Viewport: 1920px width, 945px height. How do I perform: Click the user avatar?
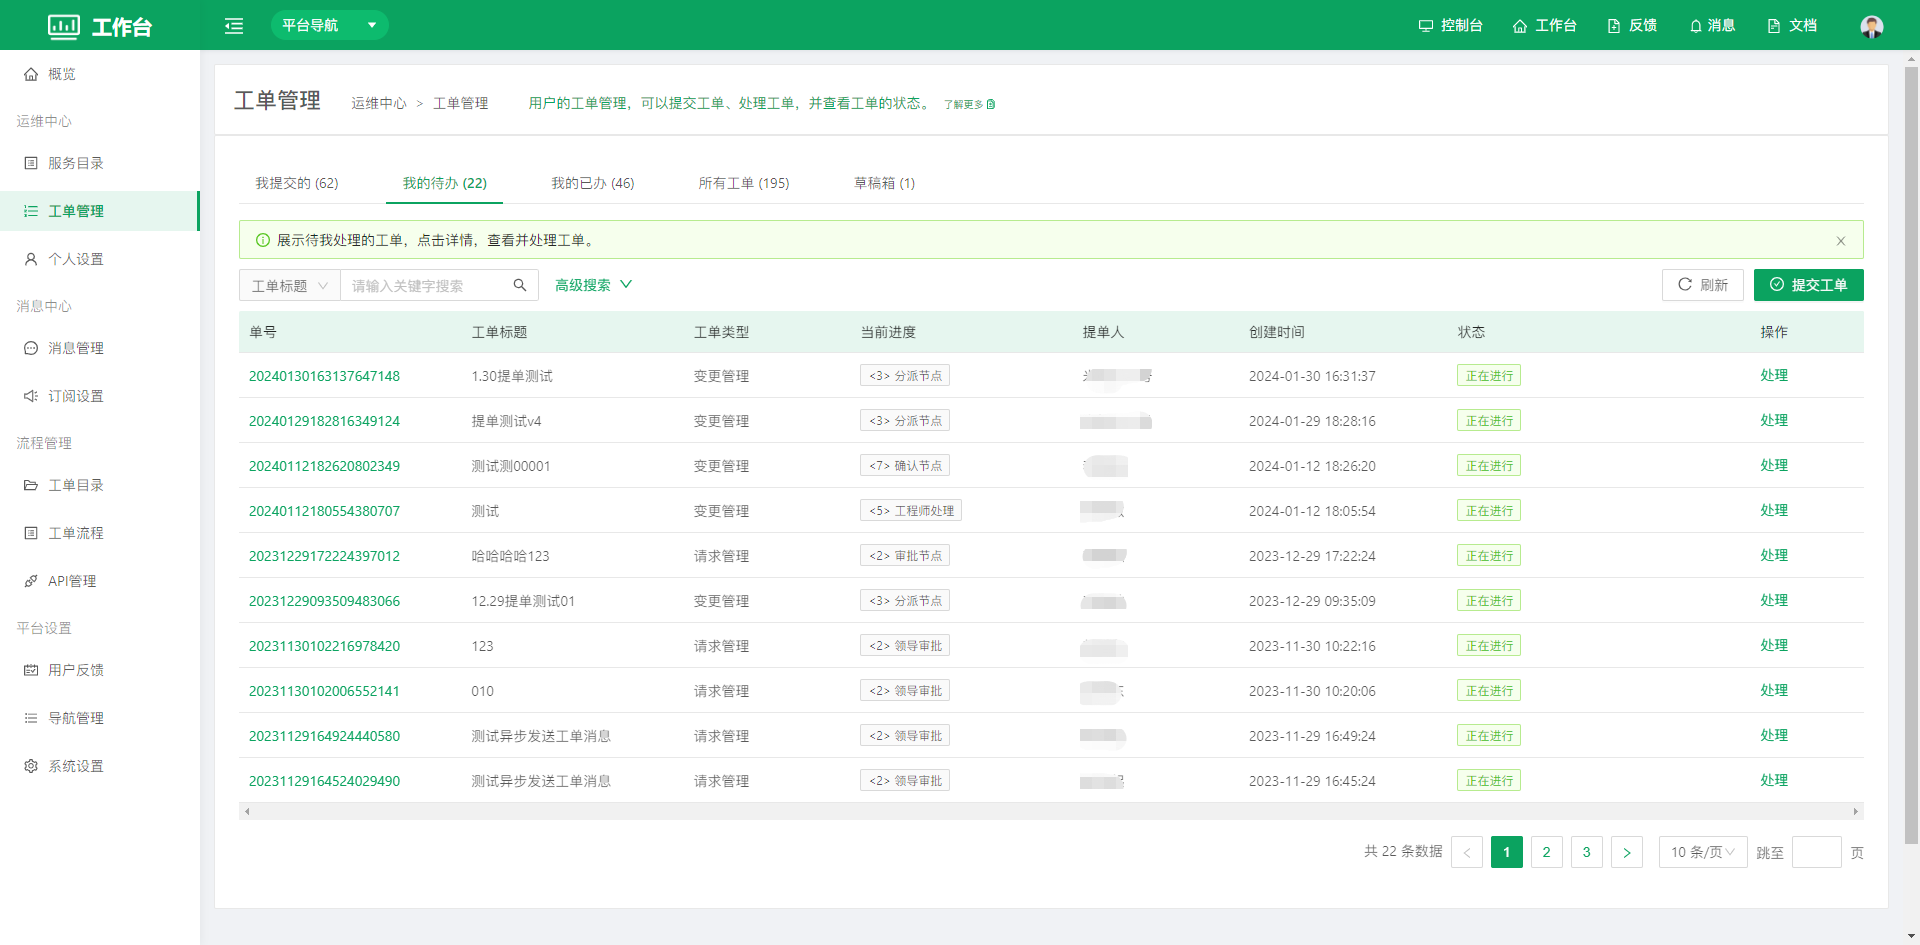tap(1872, 26)
